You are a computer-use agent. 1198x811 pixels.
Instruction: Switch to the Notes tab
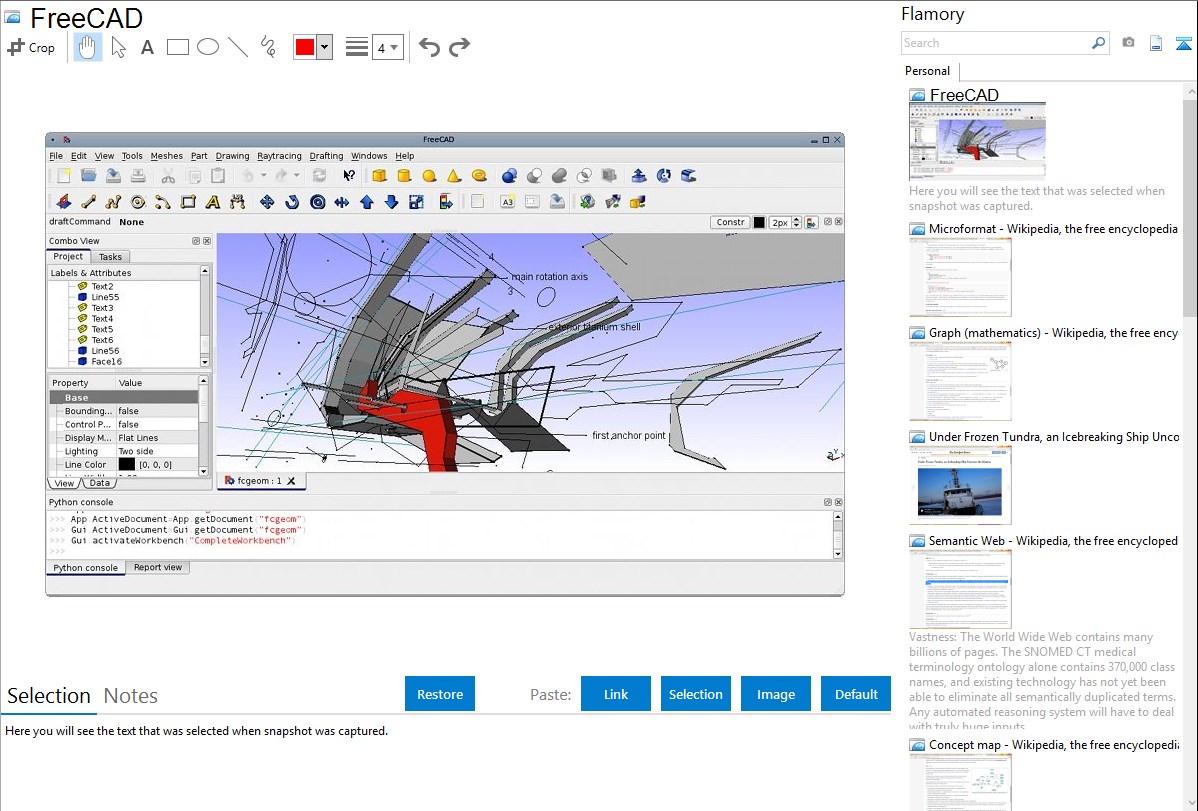131,696
